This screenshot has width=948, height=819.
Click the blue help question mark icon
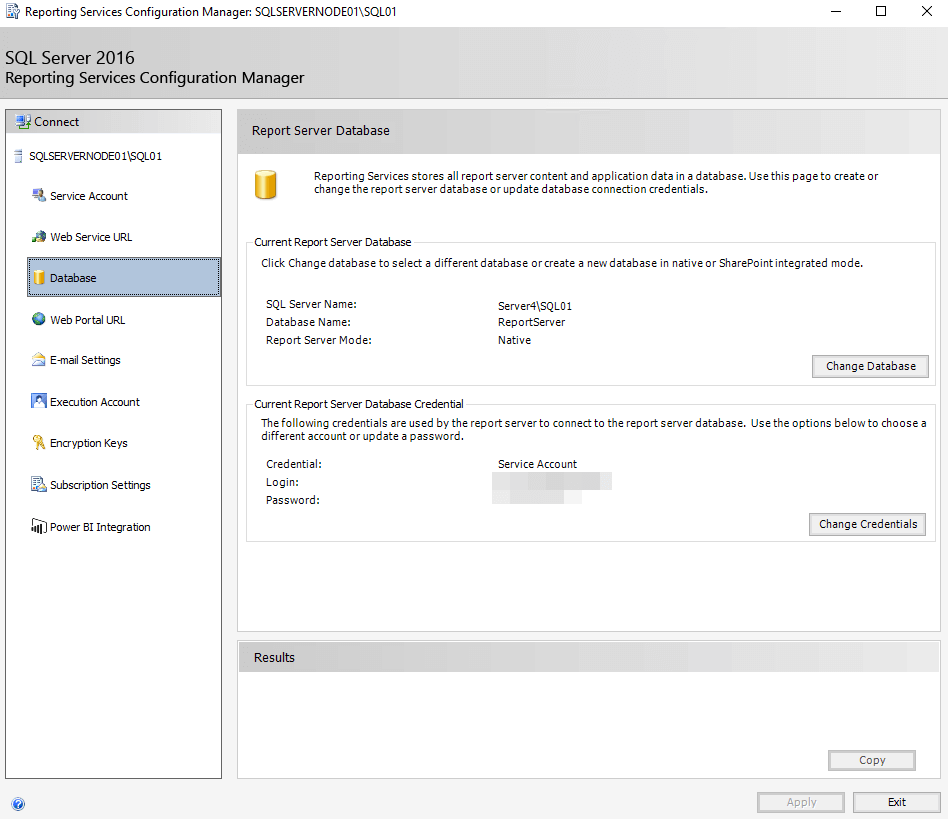coord(18,804)
